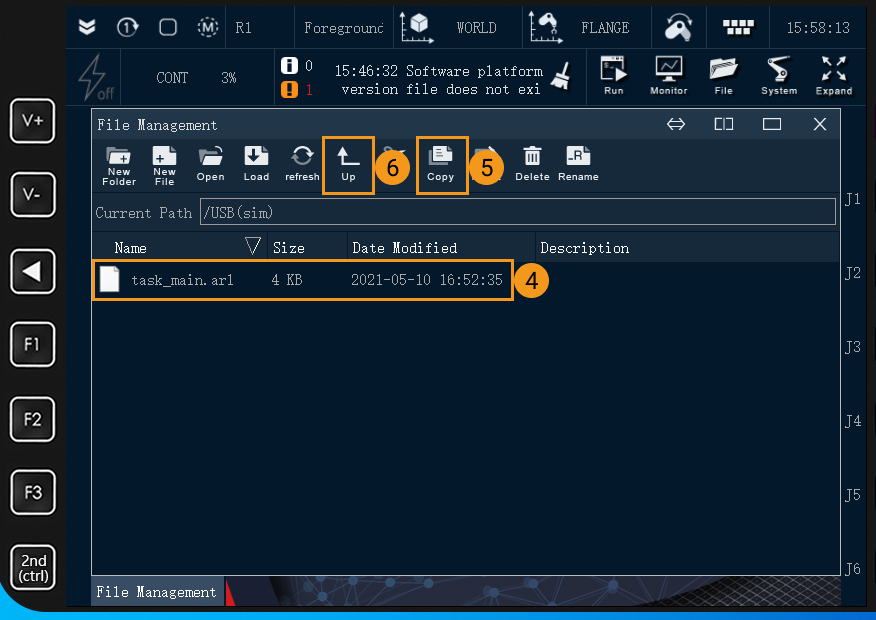Toggle the virtual keyboard icon
Image resolution: width=876 pixels, height=620 pixels.
(x=738, y=27)
